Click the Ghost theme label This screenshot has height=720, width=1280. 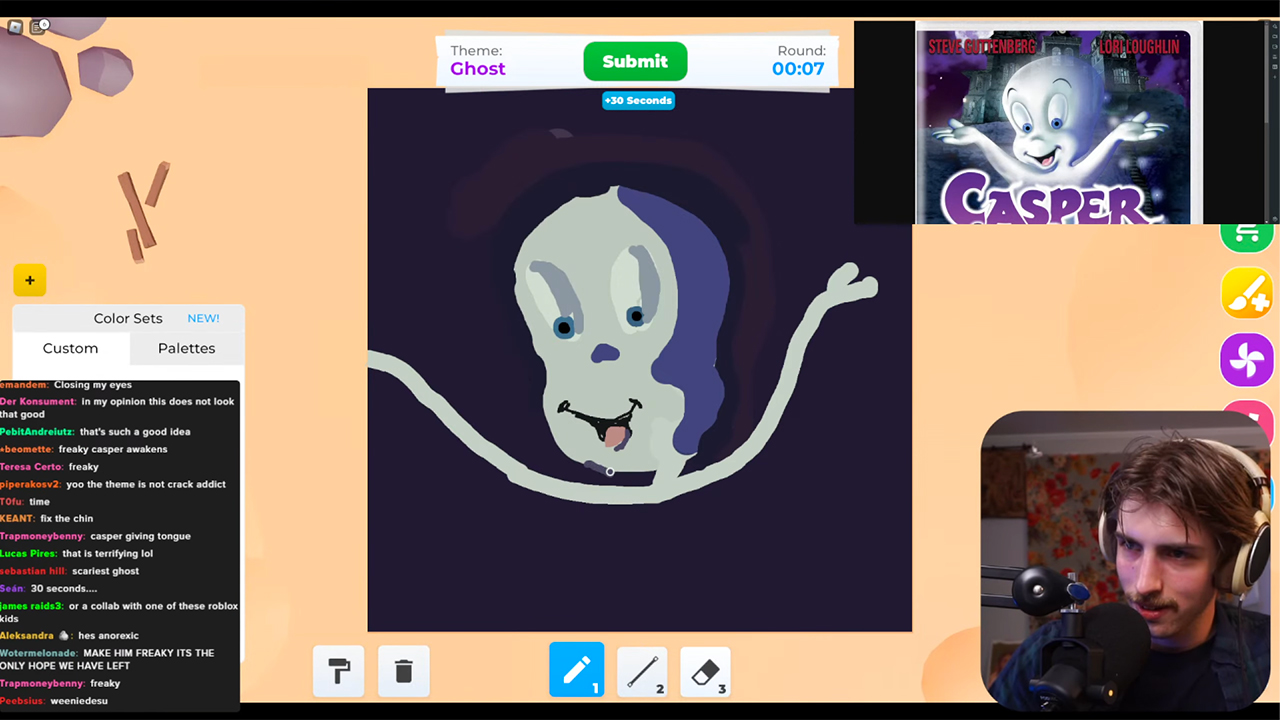[477, 68]
